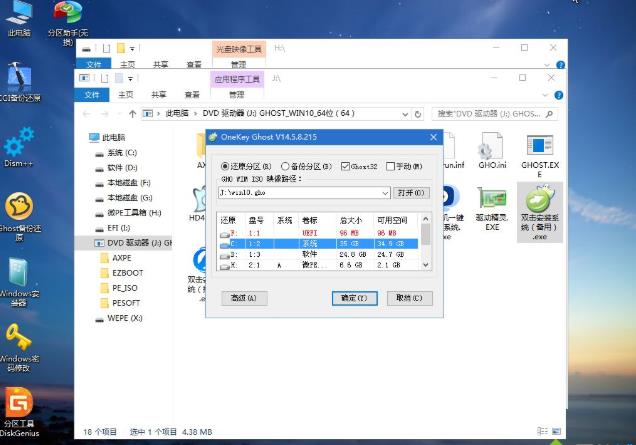
Task: Open the Ghost backup and restore desktop shortcut
Action: 19,209
